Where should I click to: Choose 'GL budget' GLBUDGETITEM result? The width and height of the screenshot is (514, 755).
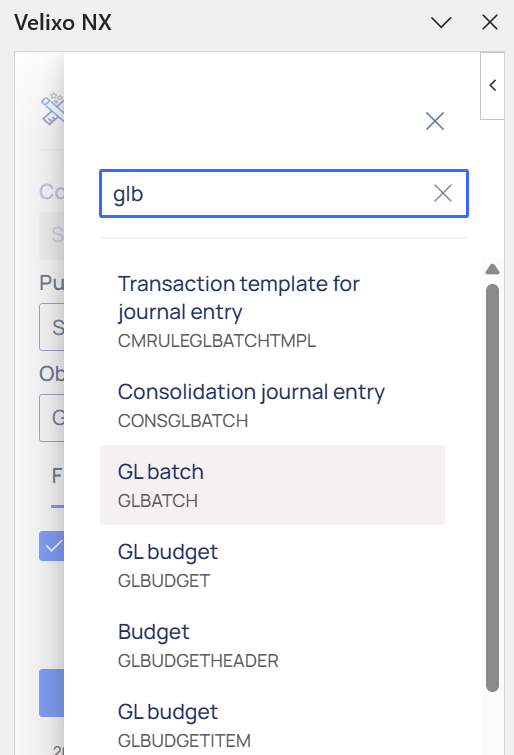tap(272, 725)
